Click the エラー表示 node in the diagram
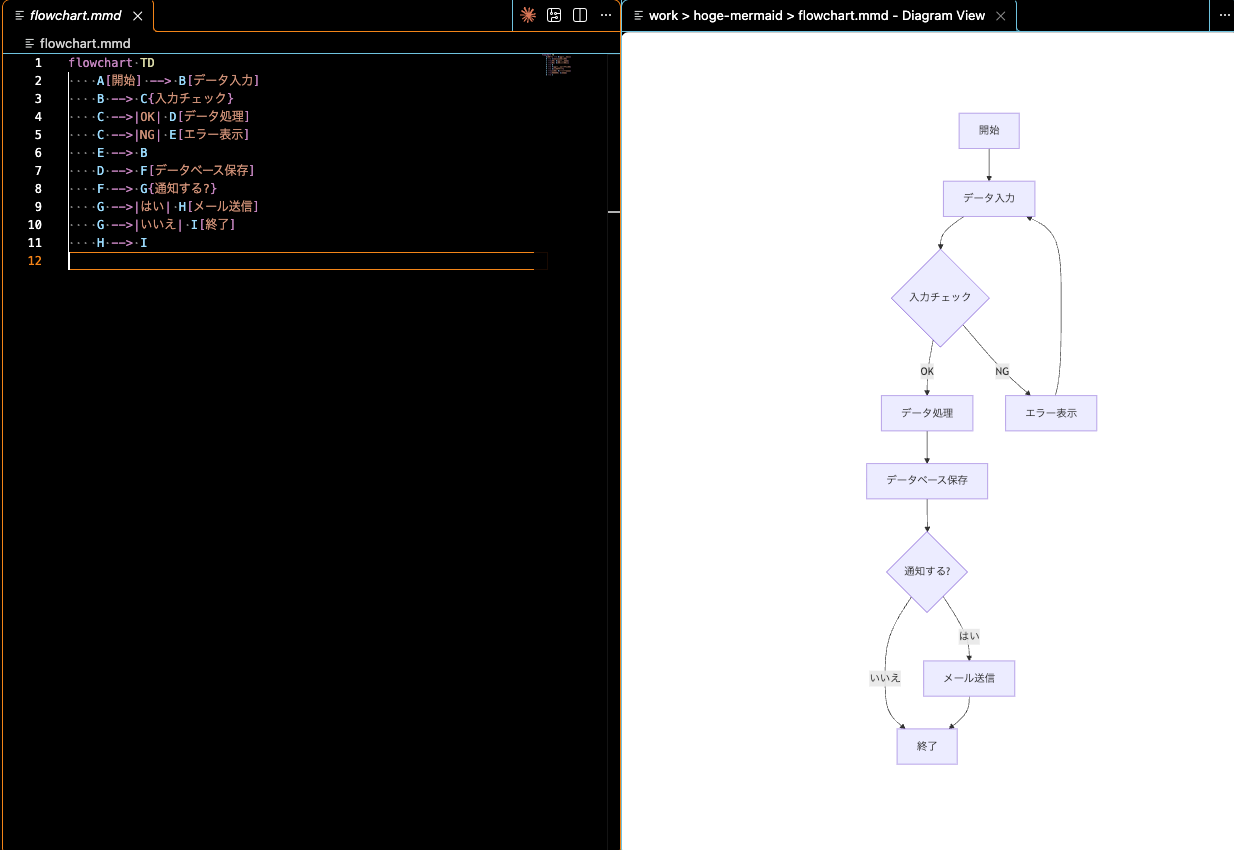The image size is (1234, 850). [x=1051, y=413]
